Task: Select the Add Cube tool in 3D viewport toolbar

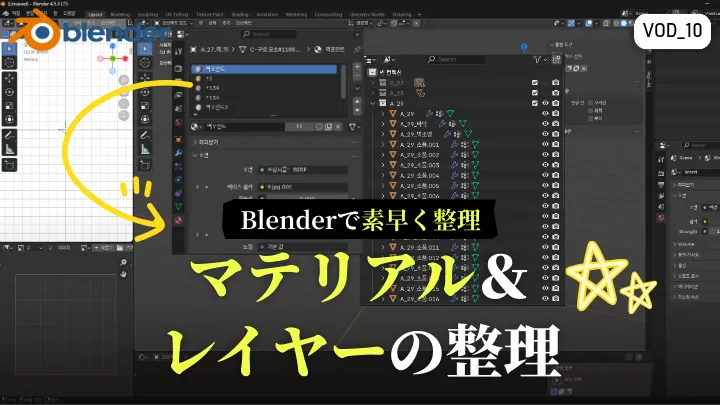Action: 145,164
